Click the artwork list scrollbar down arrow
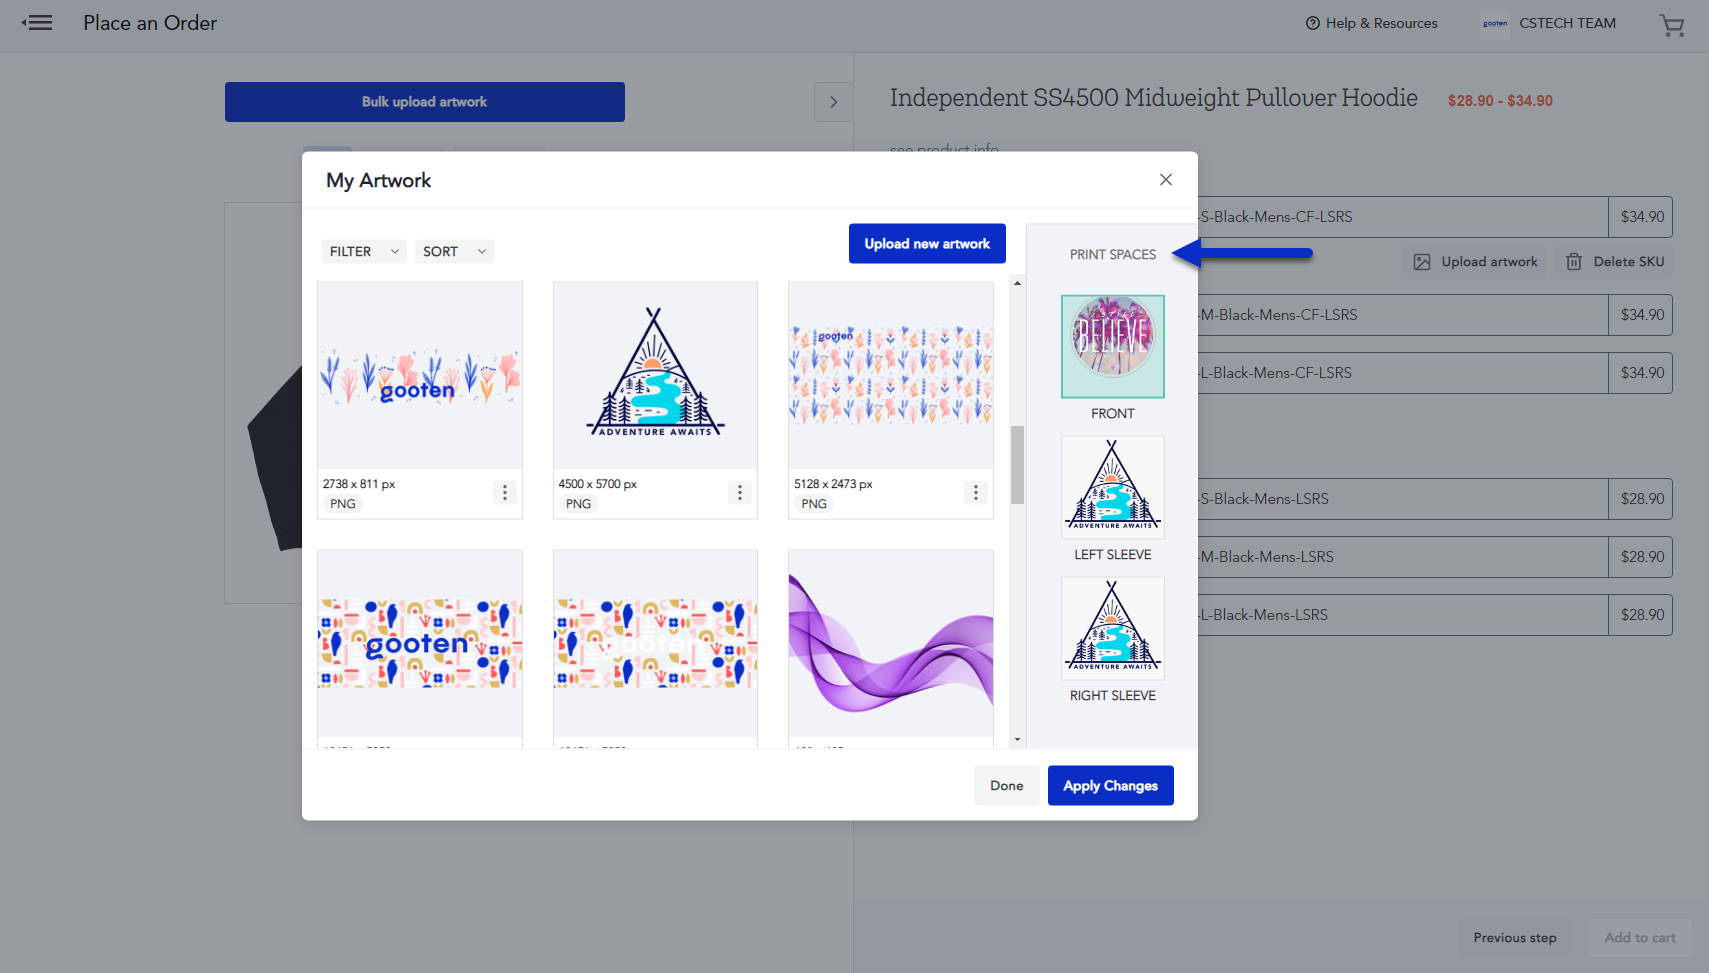 (x=1017, y=740)
